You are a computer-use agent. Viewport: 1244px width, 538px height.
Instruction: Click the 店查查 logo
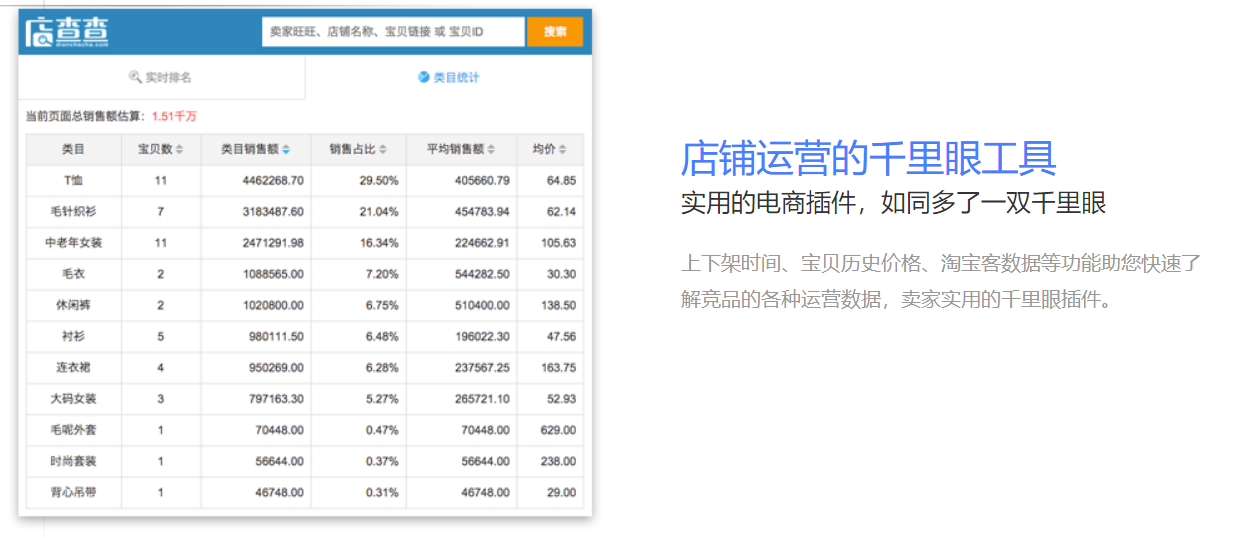67,32
